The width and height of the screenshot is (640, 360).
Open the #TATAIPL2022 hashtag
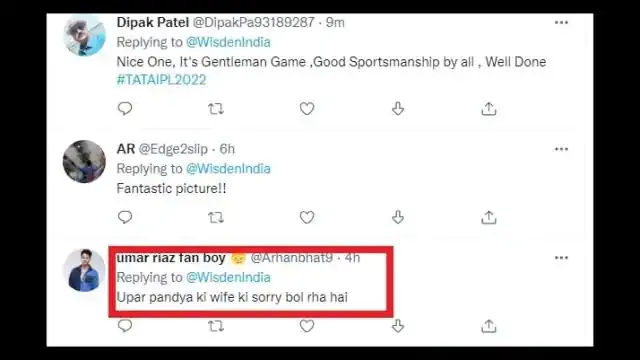click(162, 80)
